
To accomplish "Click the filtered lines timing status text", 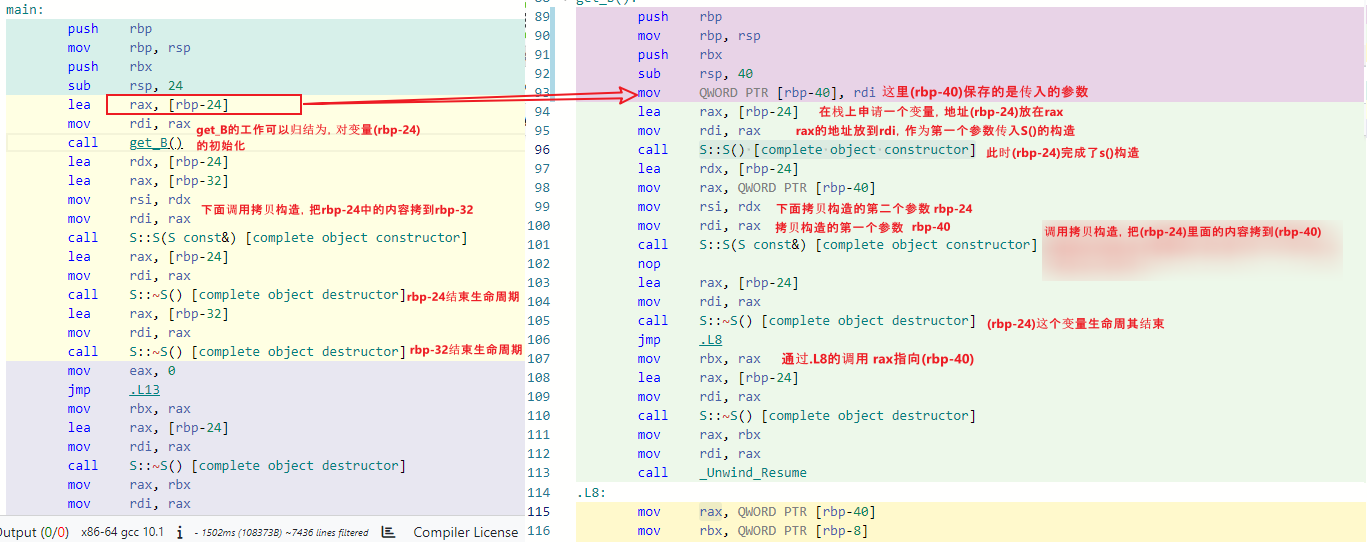I will 281,533.
